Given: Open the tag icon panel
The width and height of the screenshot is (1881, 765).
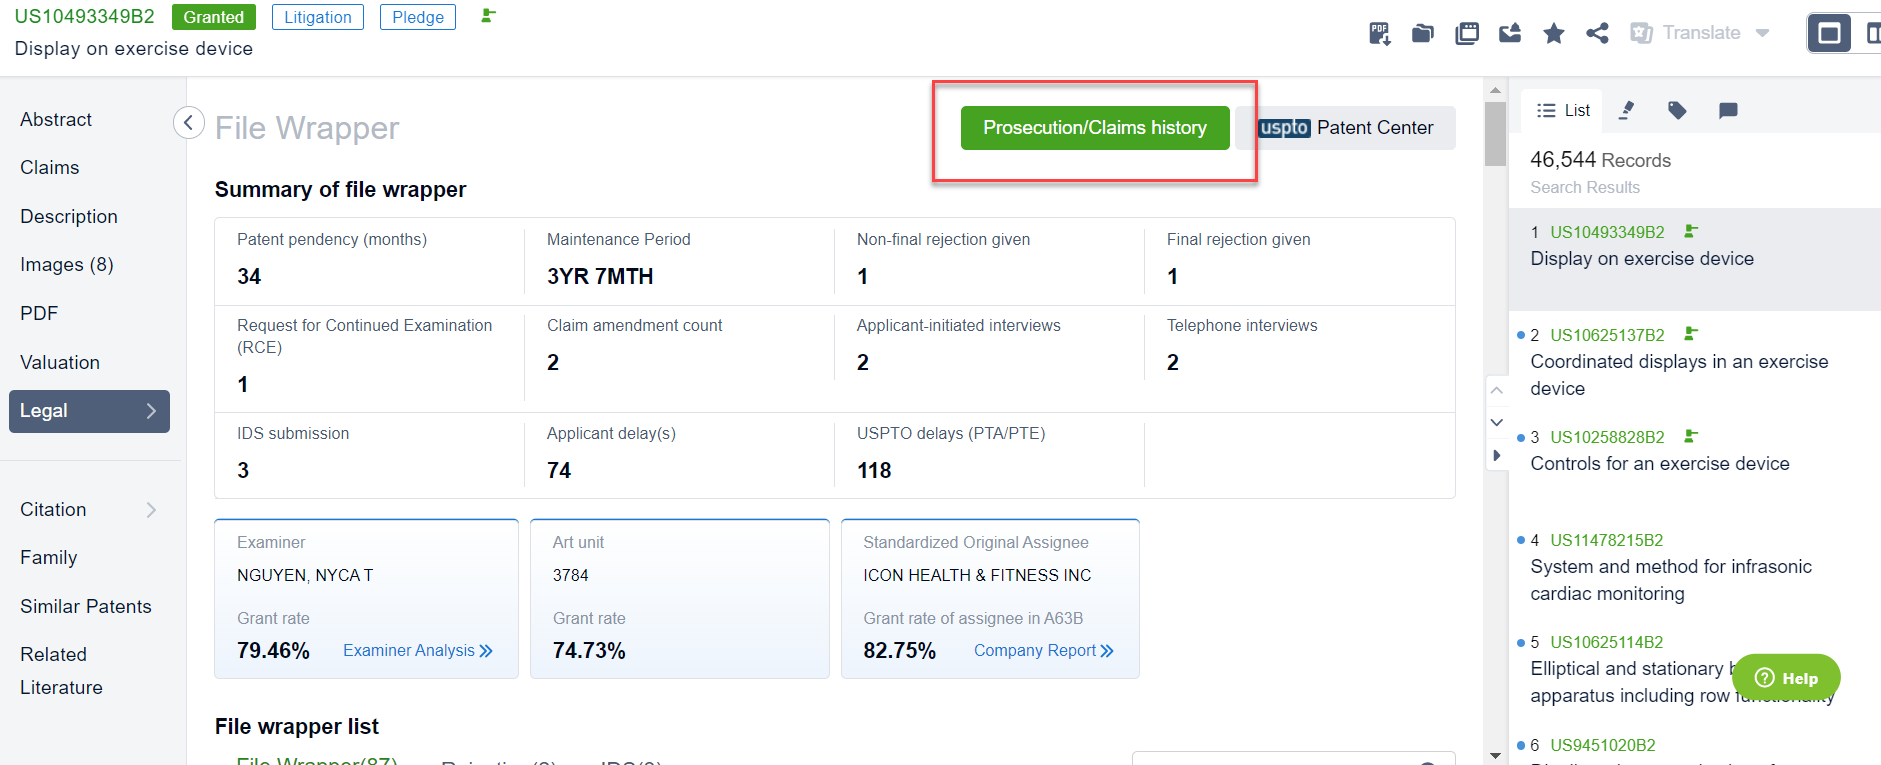Looking at the screenshot, I should coord(1677,110).
